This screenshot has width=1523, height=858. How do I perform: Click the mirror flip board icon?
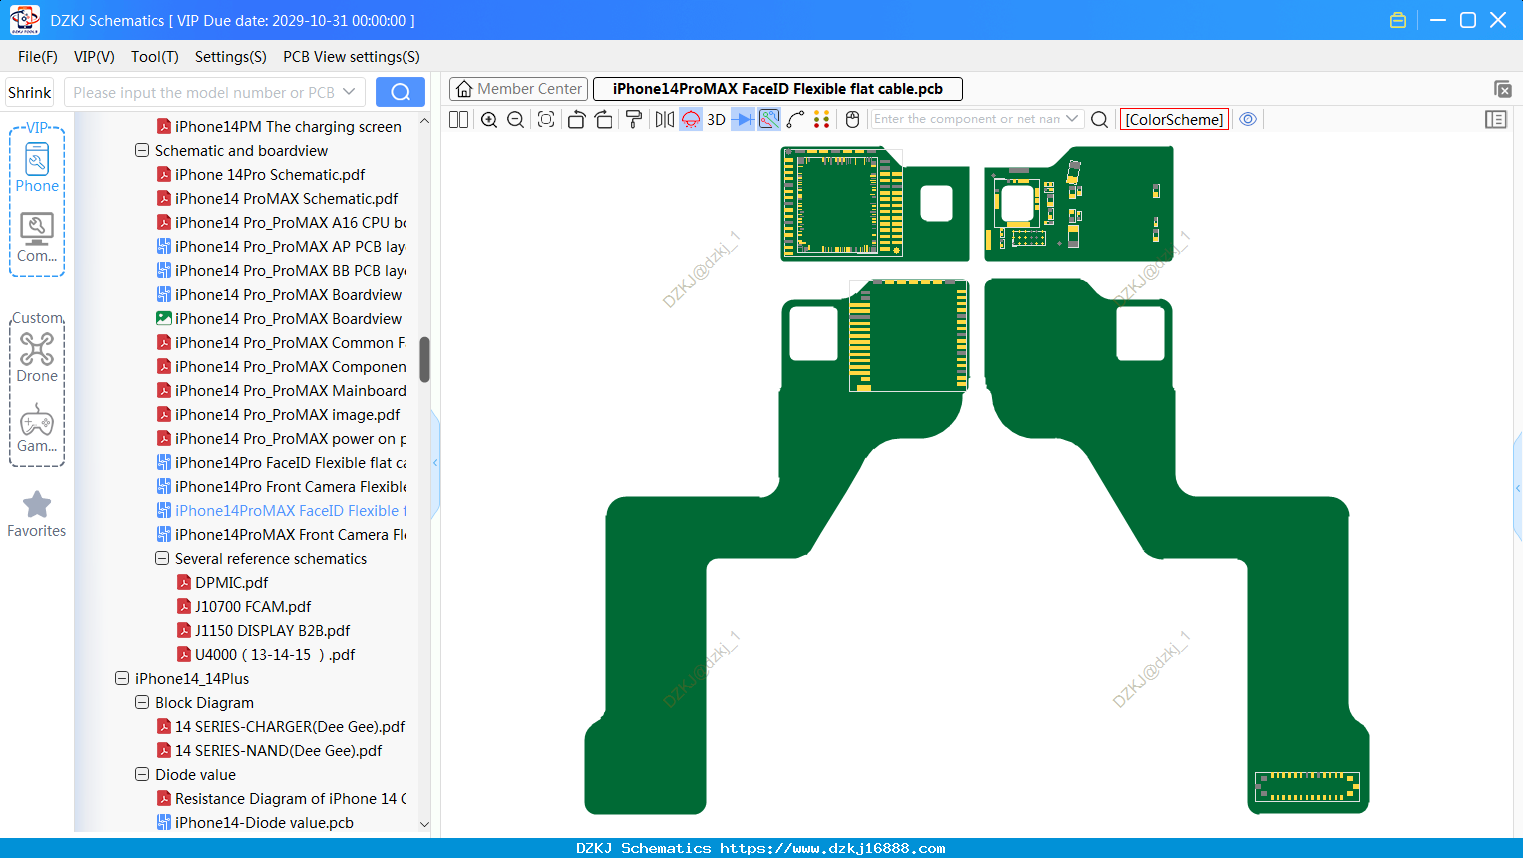(664, 119)
